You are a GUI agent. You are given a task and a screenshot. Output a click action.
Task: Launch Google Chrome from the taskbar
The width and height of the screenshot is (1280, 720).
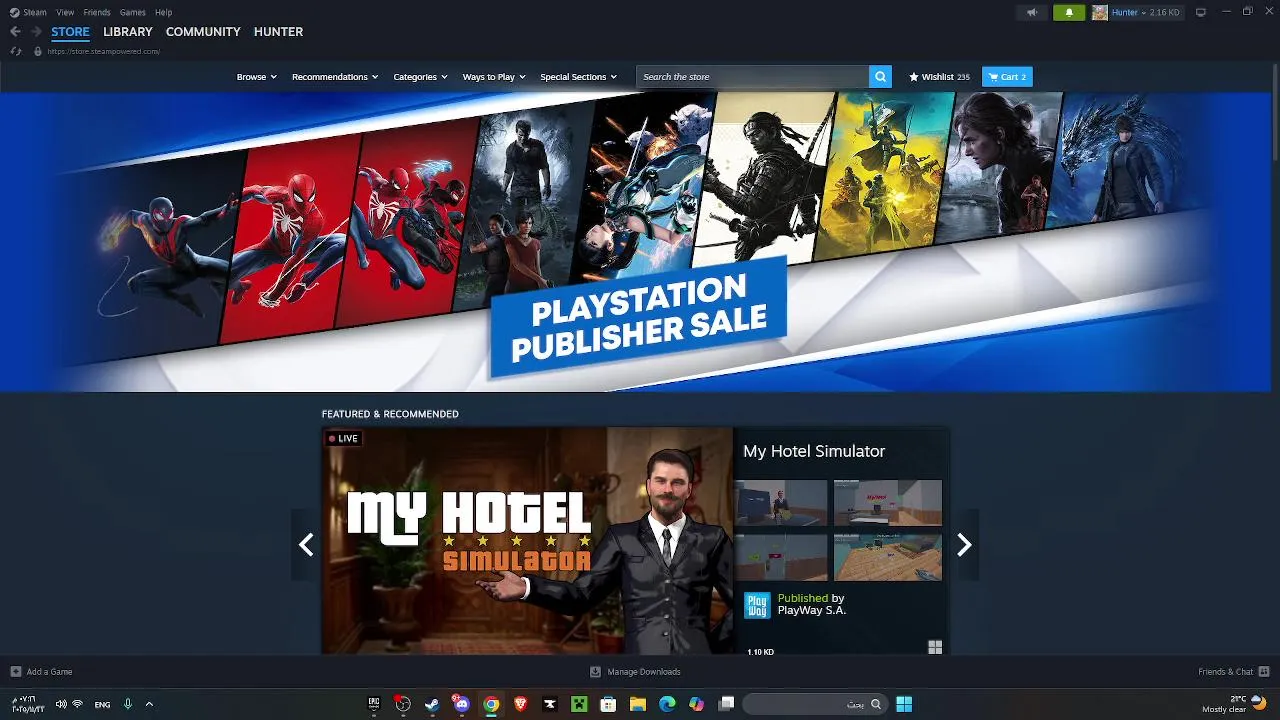491,704
